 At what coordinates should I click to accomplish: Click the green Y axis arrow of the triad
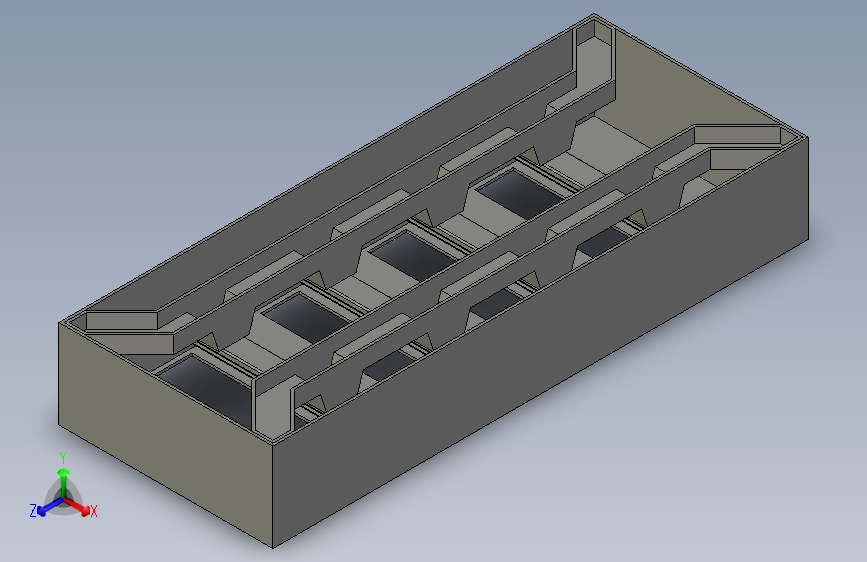[64, 482]
